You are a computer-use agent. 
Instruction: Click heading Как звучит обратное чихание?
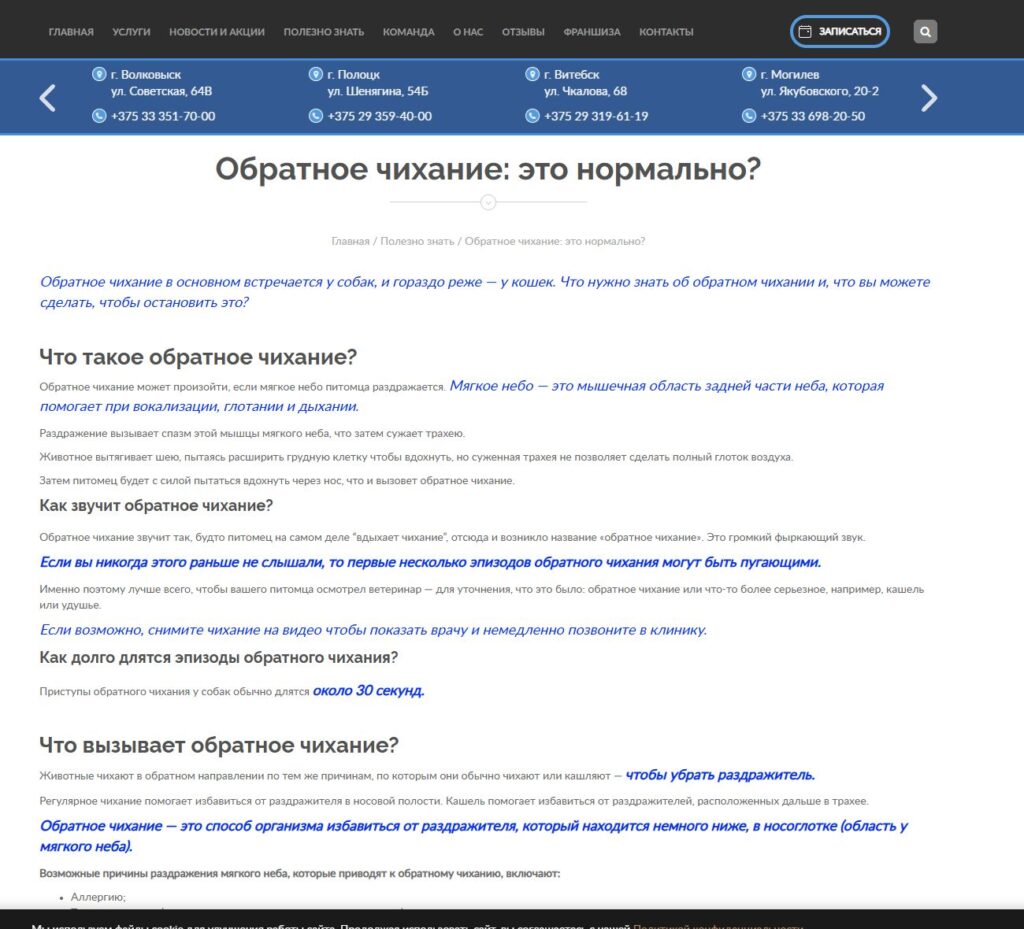(156, 505)
